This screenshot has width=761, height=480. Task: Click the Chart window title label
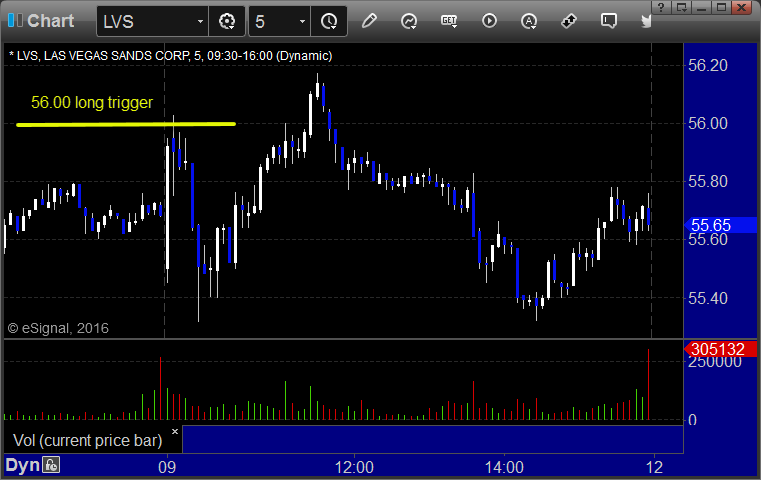[50, 21]
